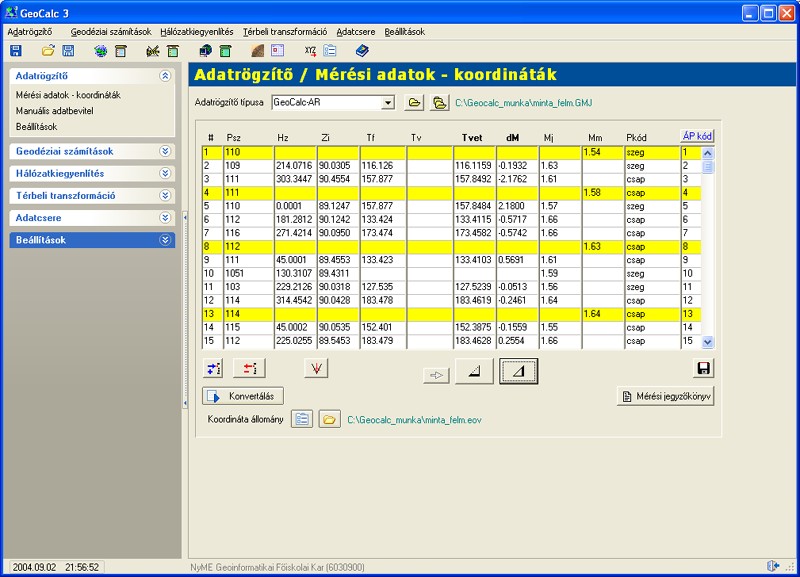Open the Adatrögzítő típusa GeoCalc-AR dropdown

click(x=388, y=103)
